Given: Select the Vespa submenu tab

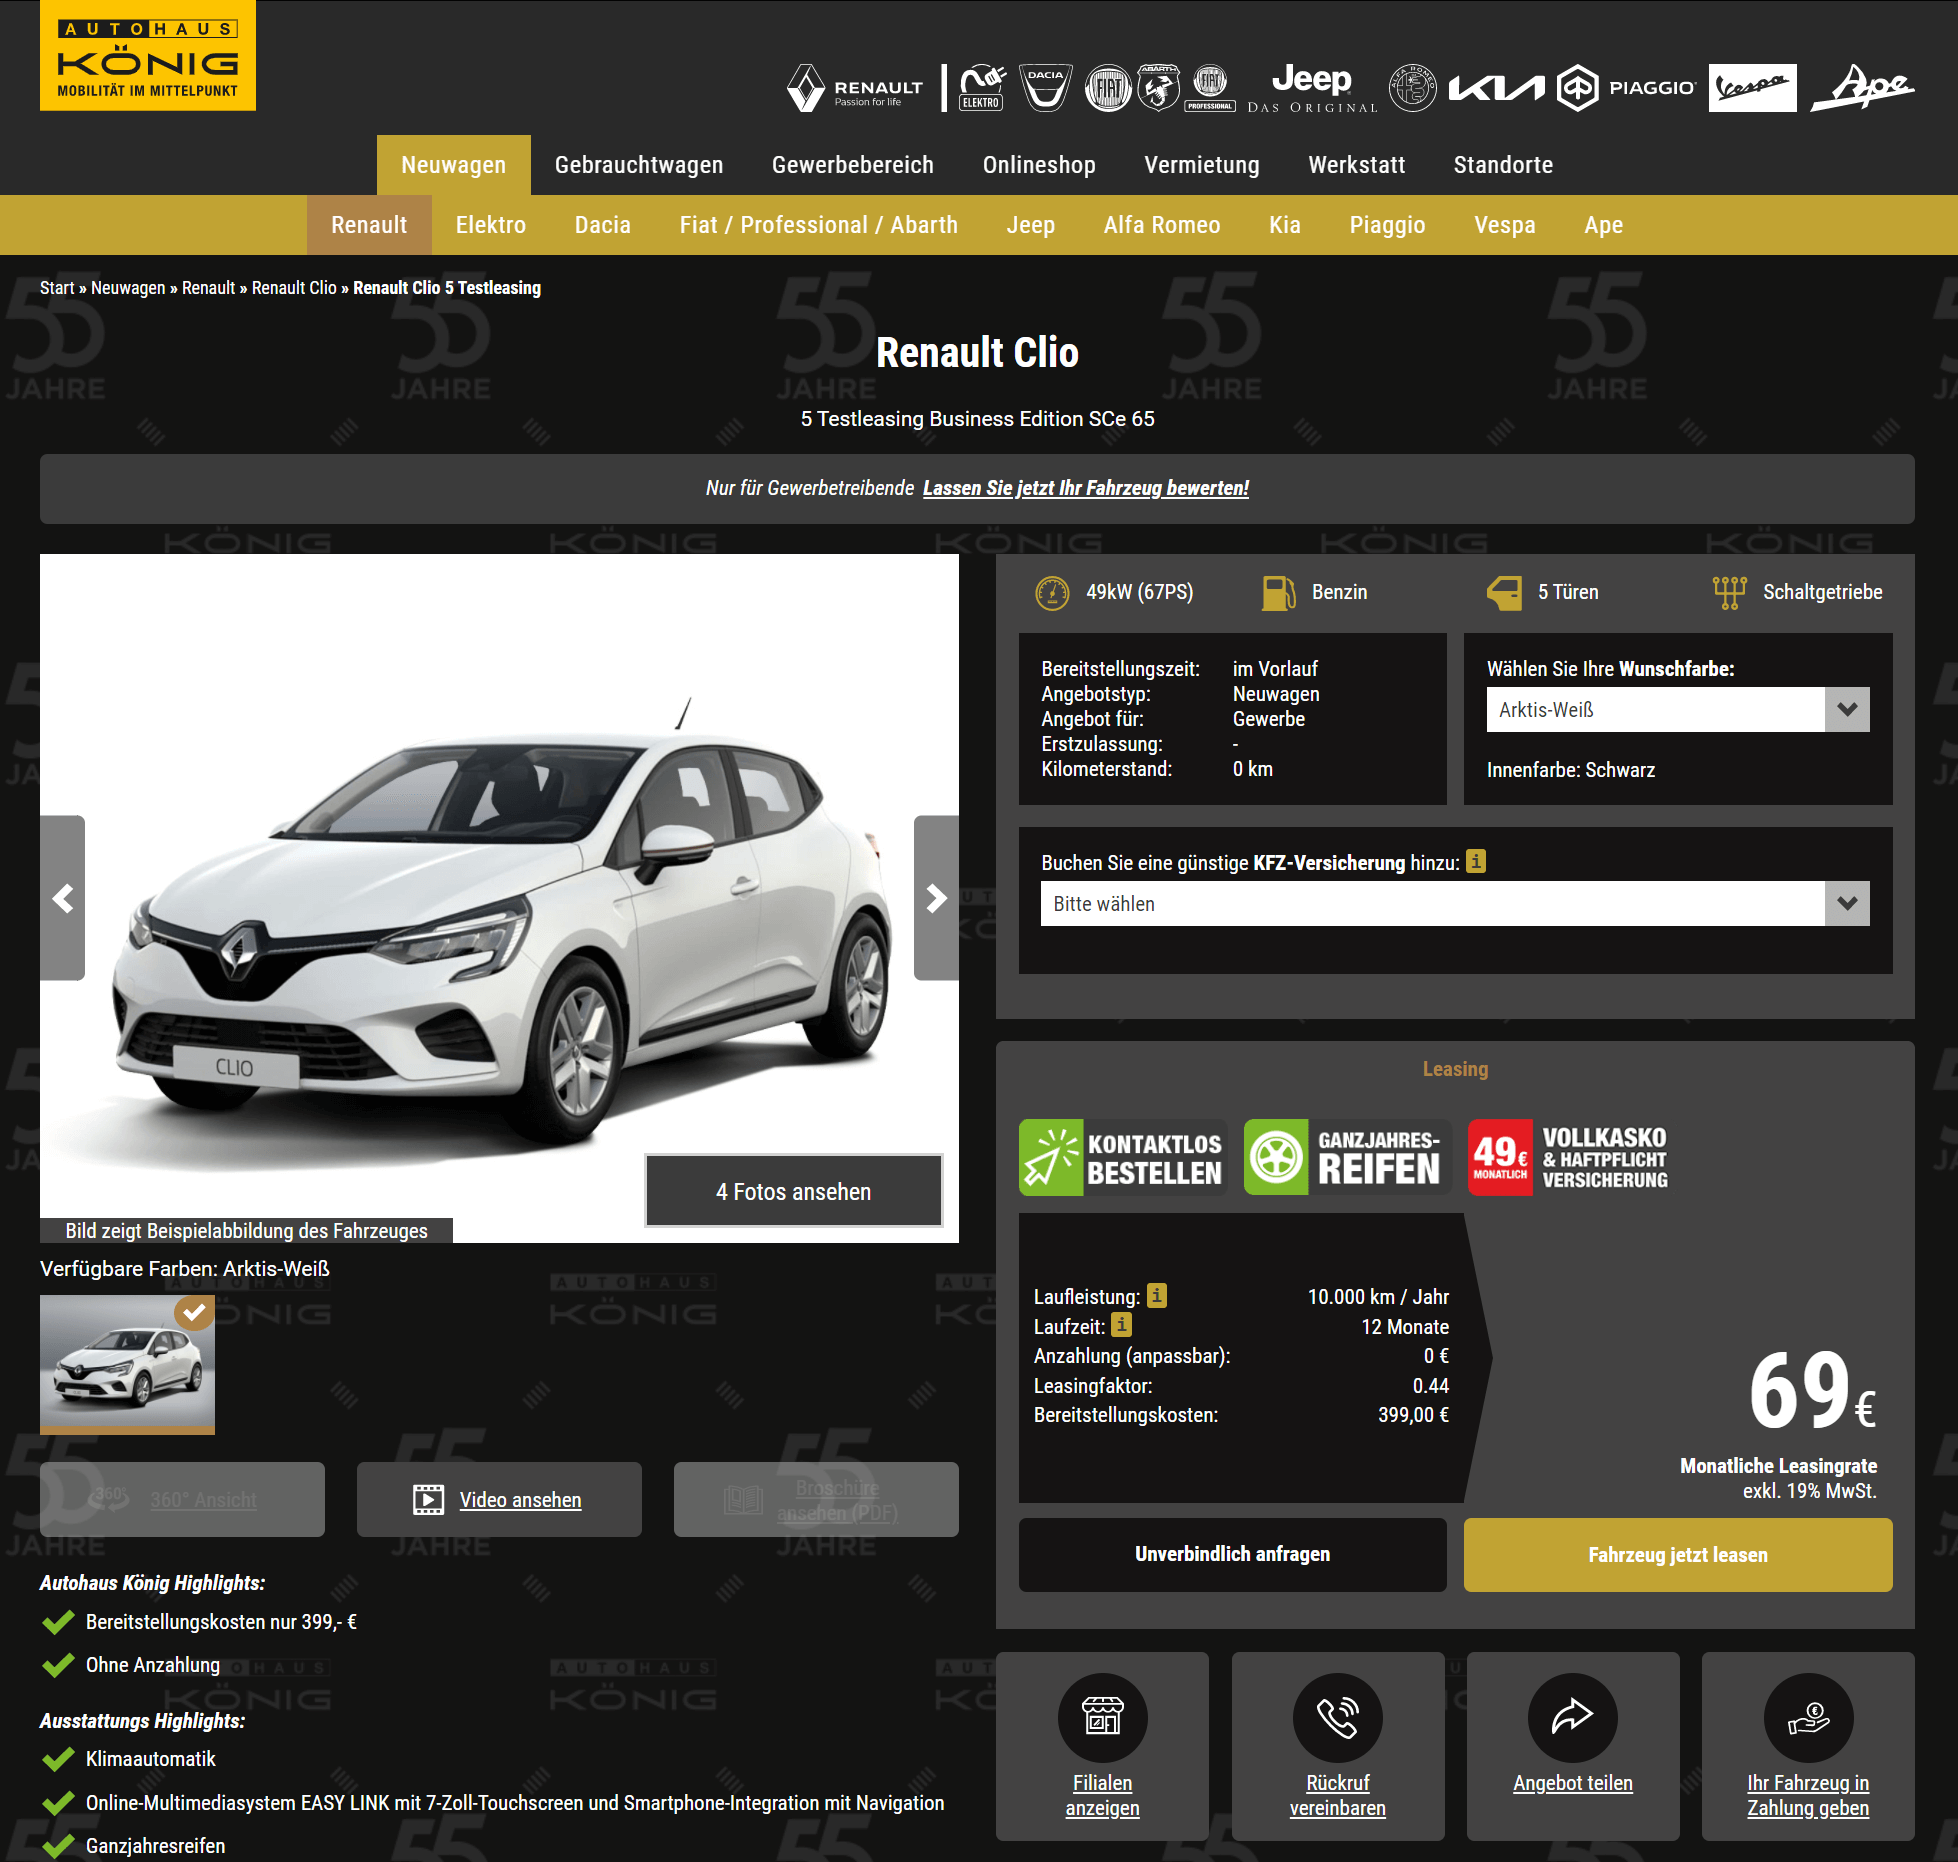Looking at the screenshot, I should tap(1505, 225).
